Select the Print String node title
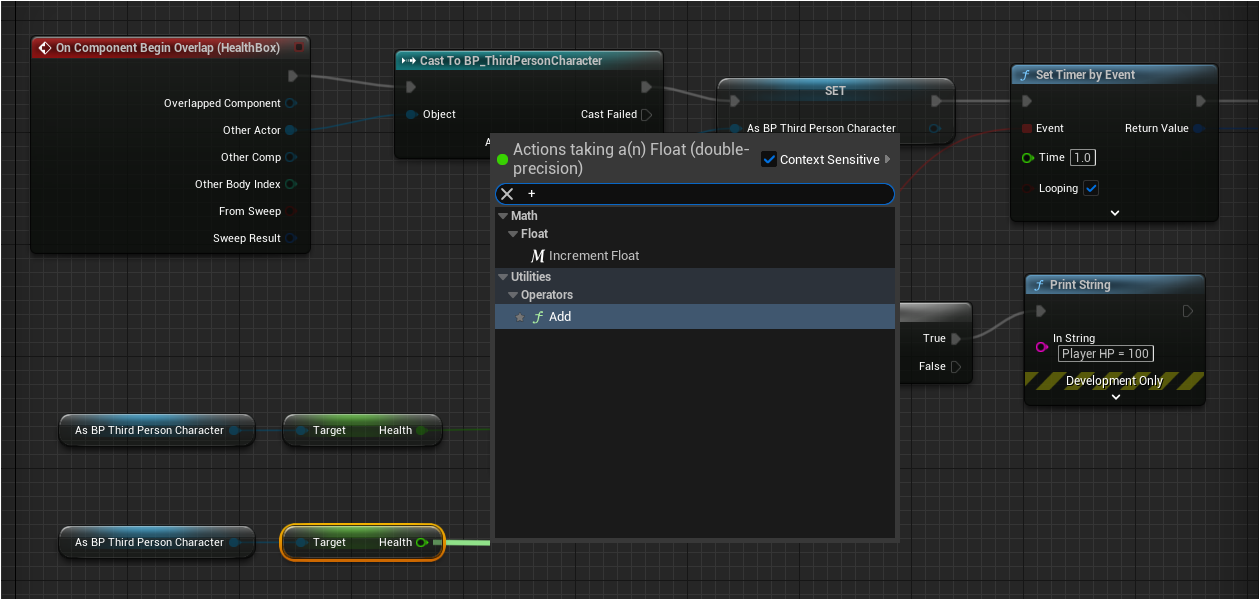Screen dimensions: 1260x600 tap(1080, 285)
